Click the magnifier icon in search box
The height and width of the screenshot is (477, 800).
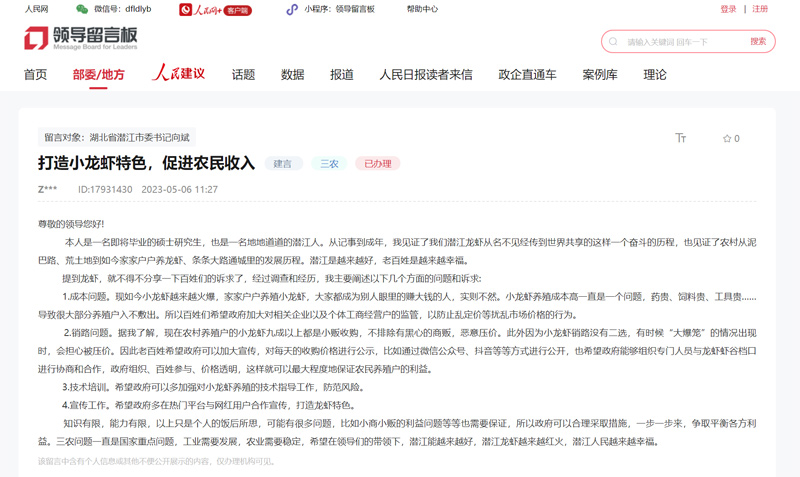[x=613, y=42]
